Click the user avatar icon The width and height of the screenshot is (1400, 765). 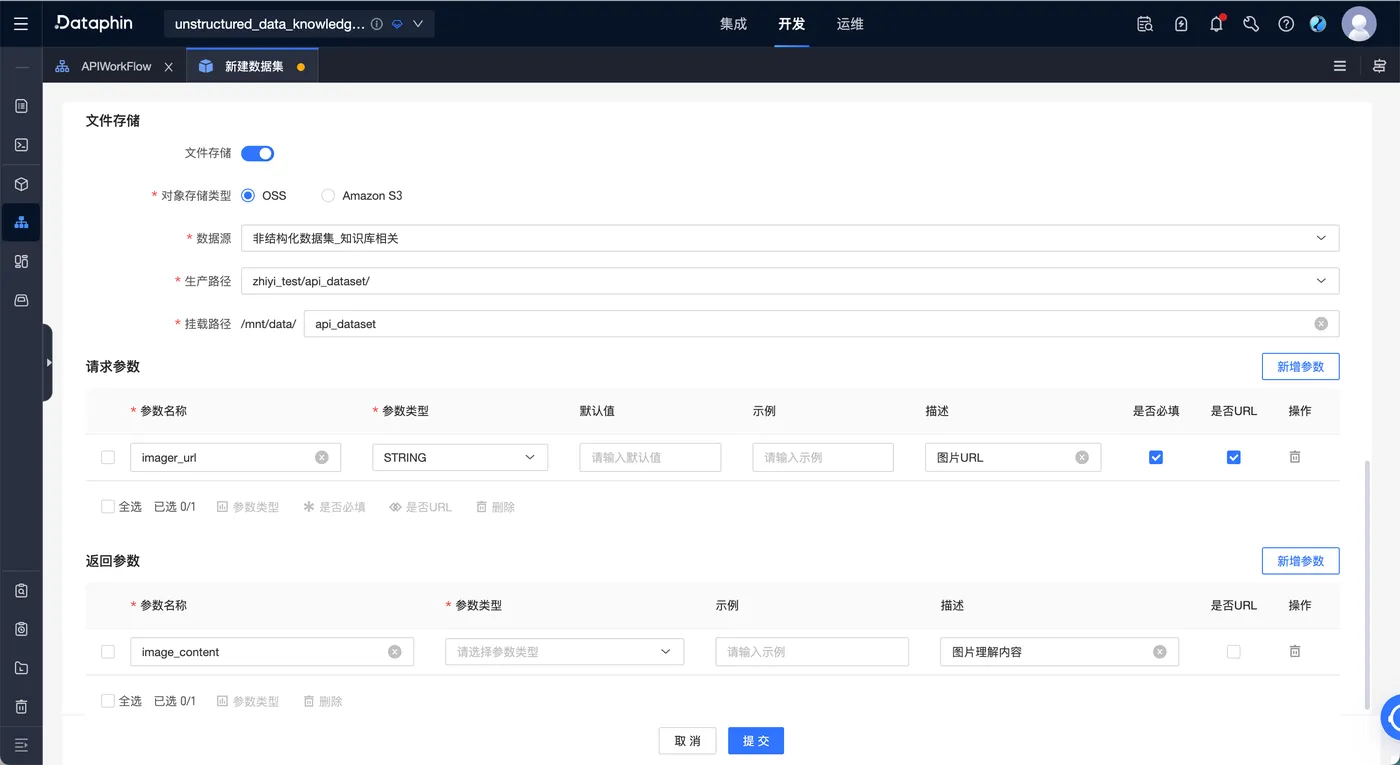[x=1359, y=24]
